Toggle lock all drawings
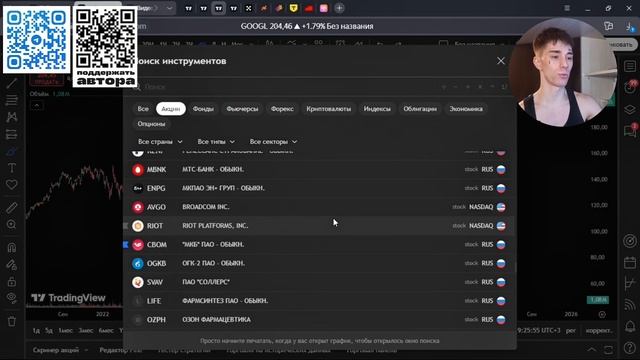 (11, 282)
